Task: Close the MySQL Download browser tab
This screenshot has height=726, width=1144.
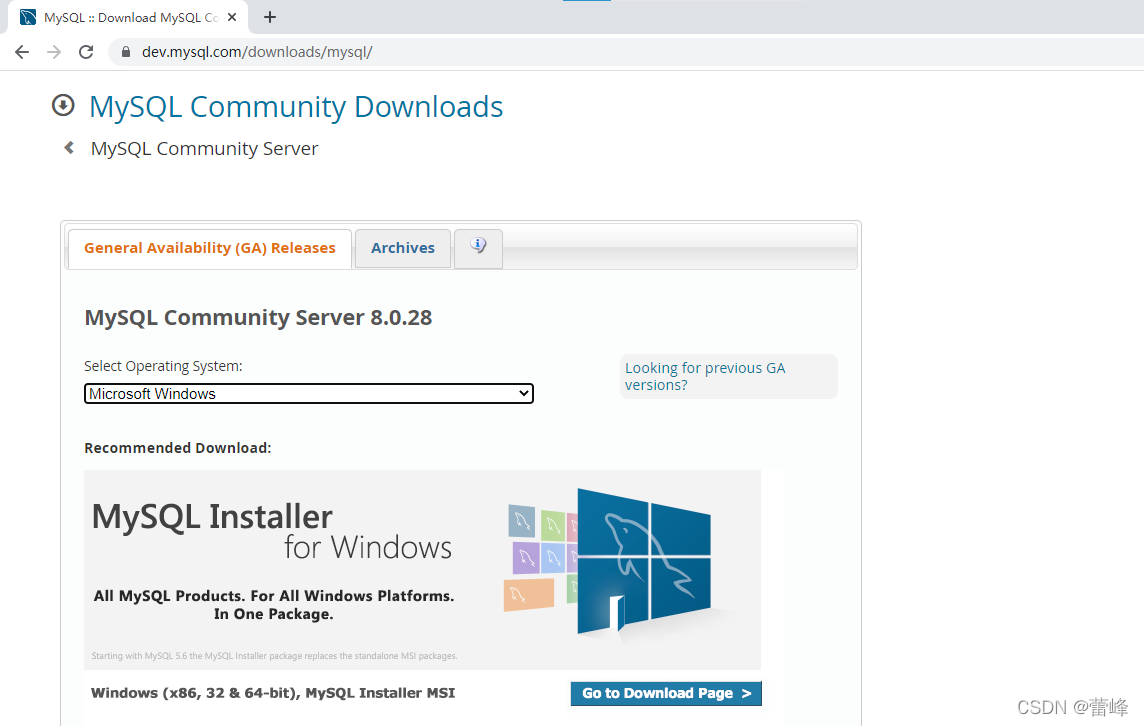Action: 232,17
